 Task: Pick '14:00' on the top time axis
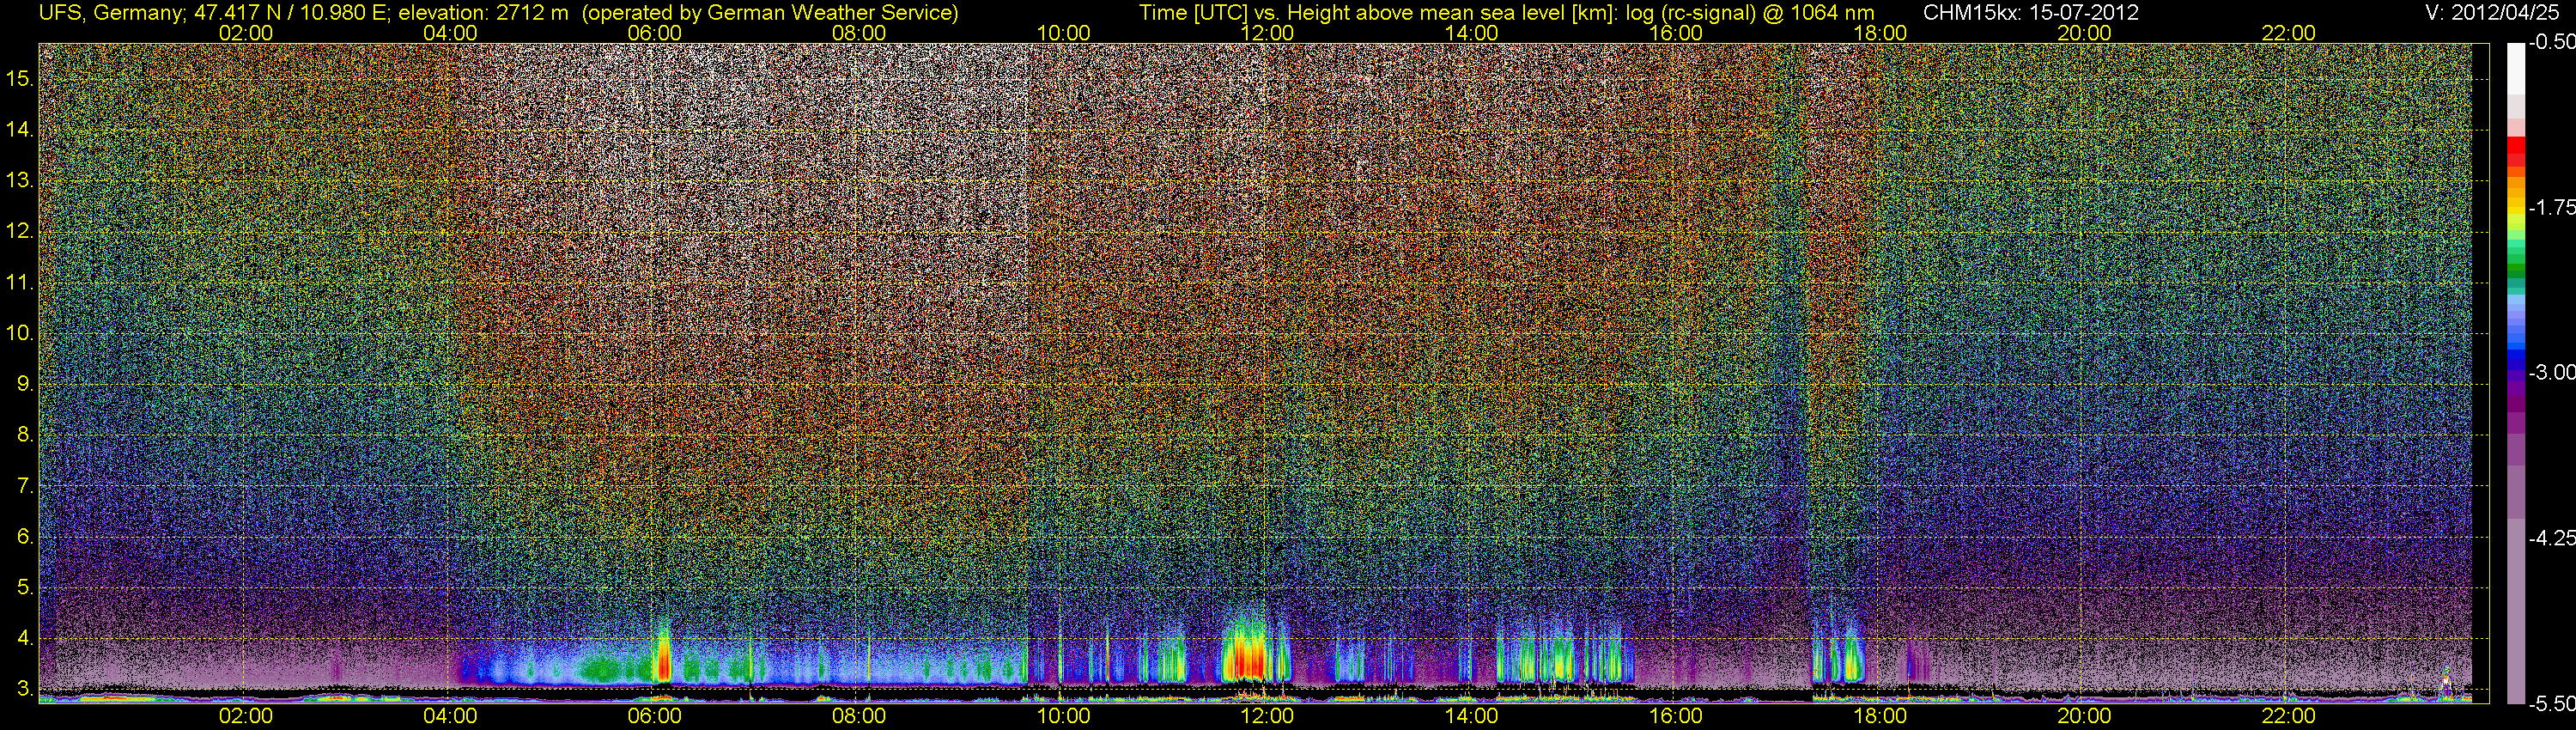pyautogui.click(x=1472, y=33)
